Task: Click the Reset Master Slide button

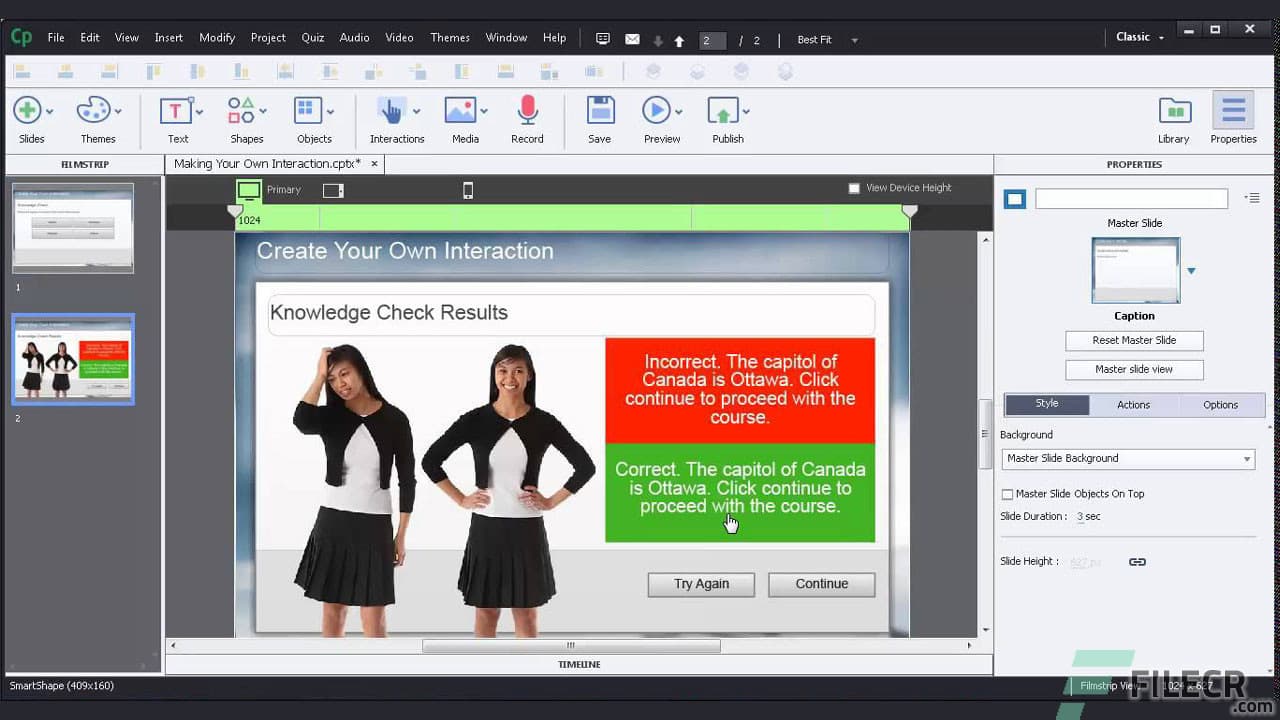Action: (x=1134, y=340)
